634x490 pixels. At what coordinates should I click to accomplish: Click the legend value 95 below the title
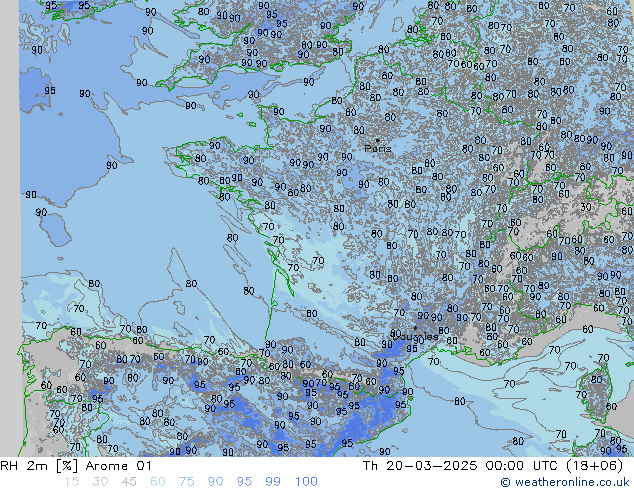pyautogui.click(x=244, y=482)
